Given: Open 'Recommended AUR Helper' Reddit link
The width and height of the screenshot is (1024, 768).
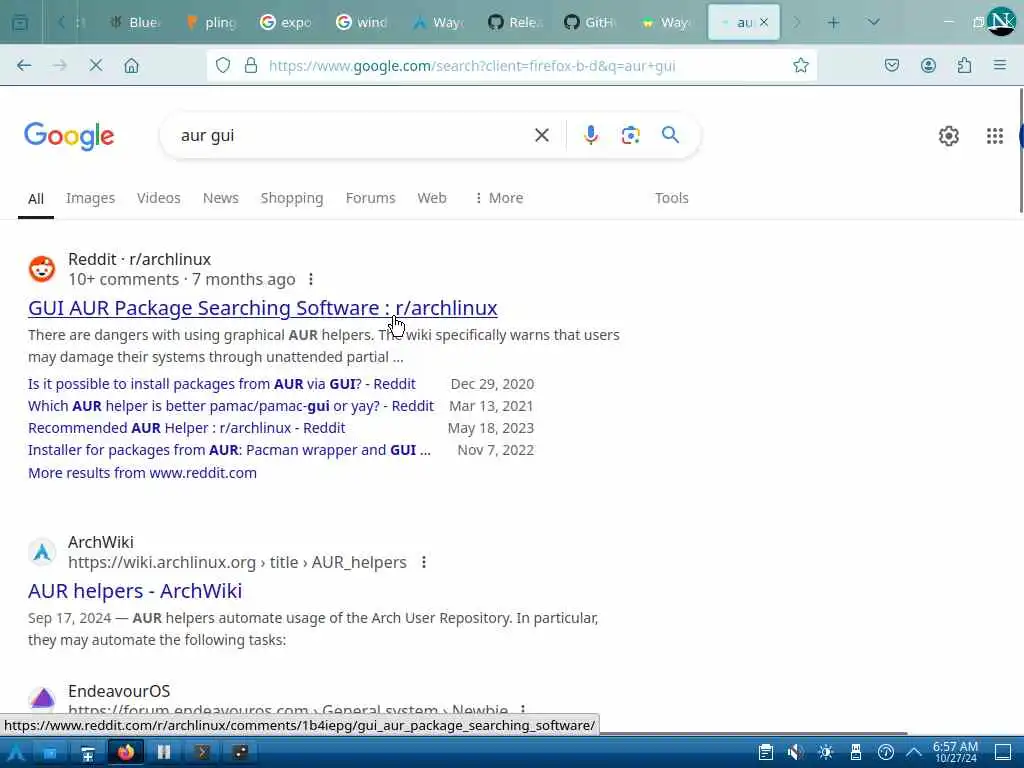Looking at the screenshot, I should (x=187, y=428).
